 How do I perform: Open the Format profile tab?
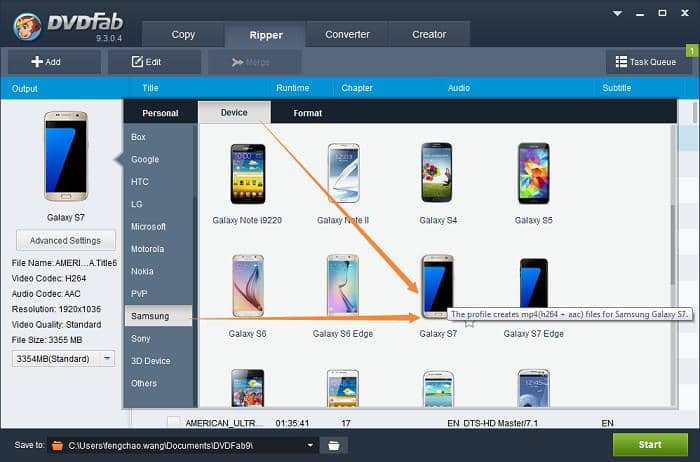pos(308,113)
